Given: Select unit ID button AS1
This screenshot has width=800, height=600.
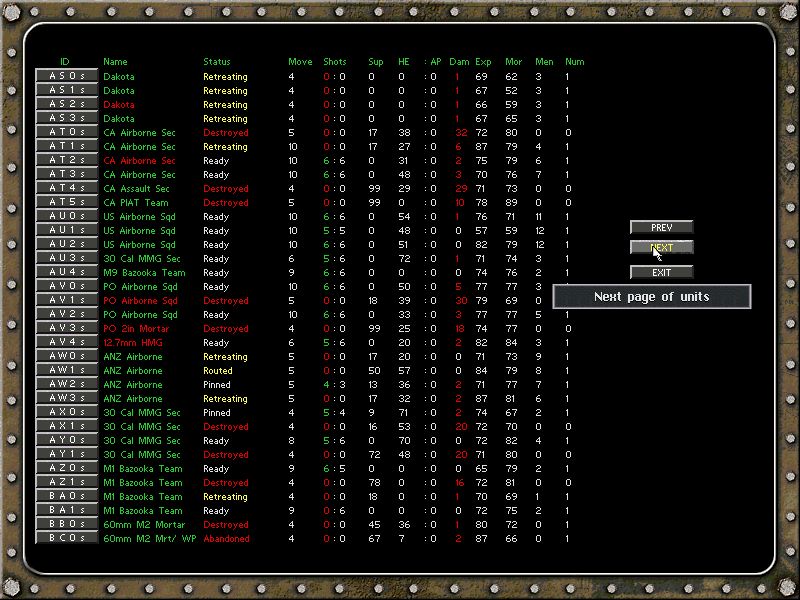Looking at the screenshot, I should tap(66, 90).
